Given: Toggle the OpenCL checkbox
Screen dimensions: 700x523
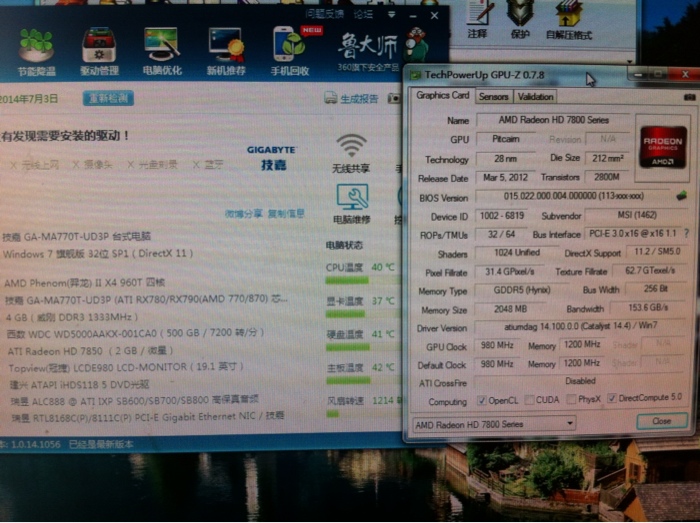Looking at the screenshot, I should (x=481, y=400).
